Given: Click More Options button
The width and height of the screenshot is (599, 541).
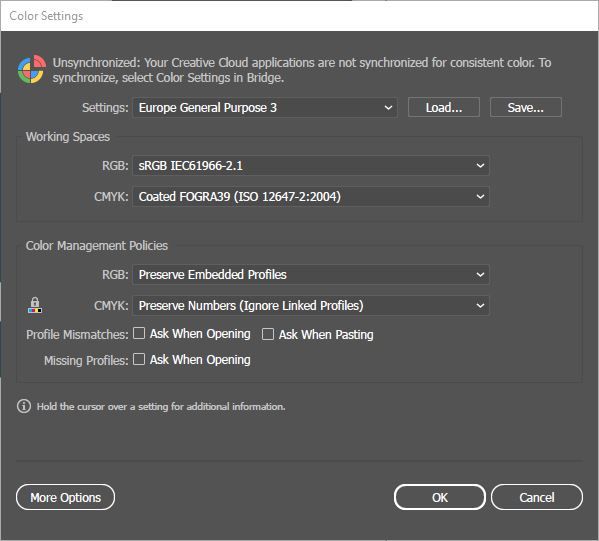Looking at the screenshot, I should (65, 497).
